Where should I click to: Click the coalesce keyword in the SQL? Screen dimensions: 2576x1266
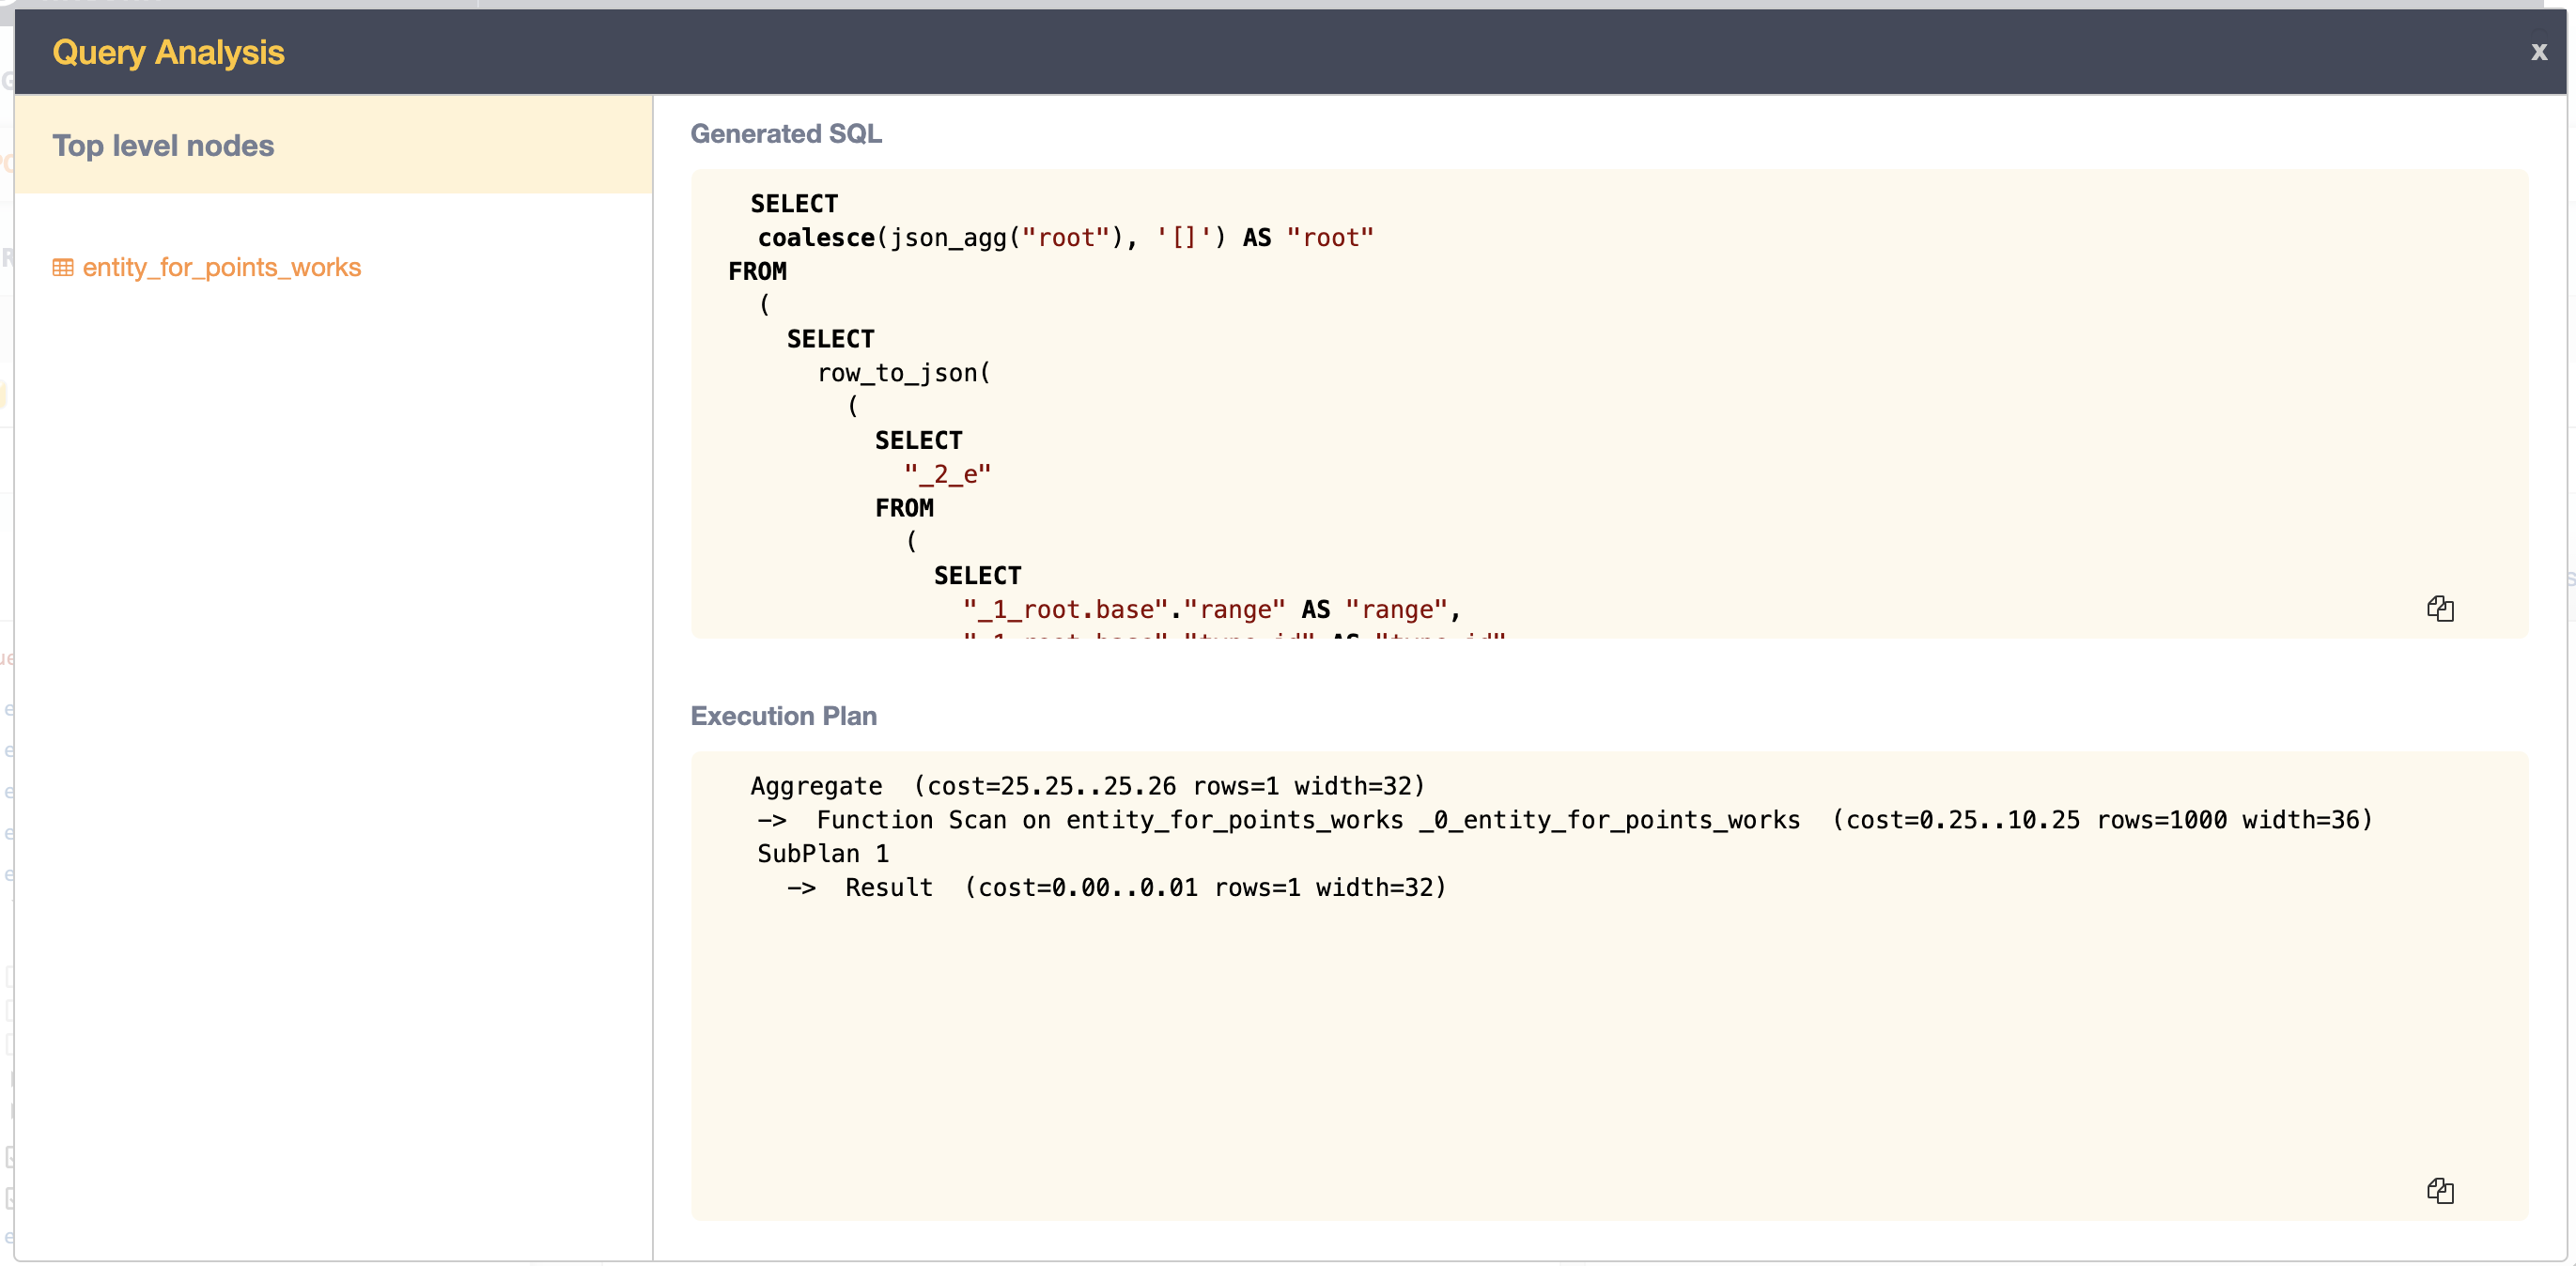pos(815,237)
